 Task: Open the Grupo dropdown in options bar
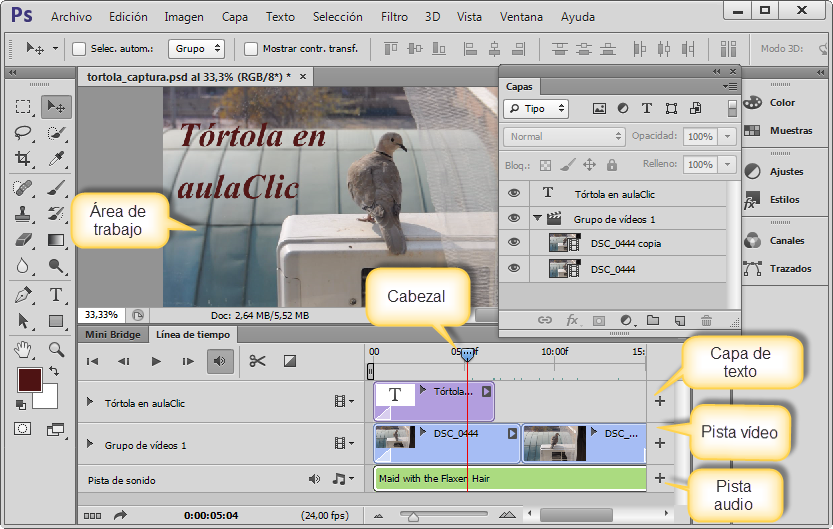(x=197, y=49)
